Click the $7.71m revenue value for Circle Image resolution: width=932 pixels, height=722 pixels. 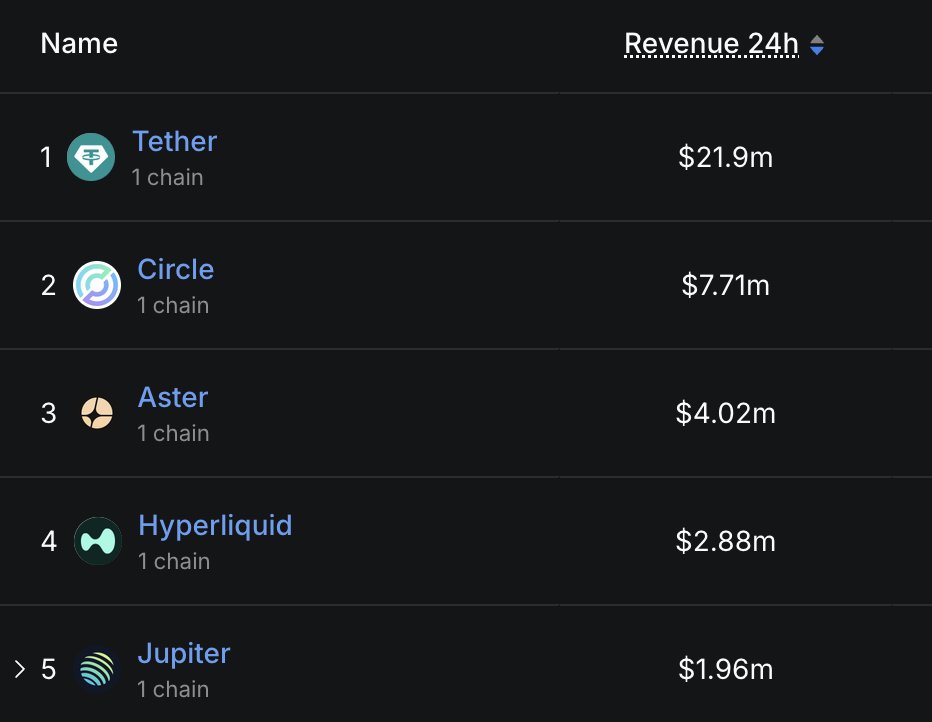tap(726, 285)
